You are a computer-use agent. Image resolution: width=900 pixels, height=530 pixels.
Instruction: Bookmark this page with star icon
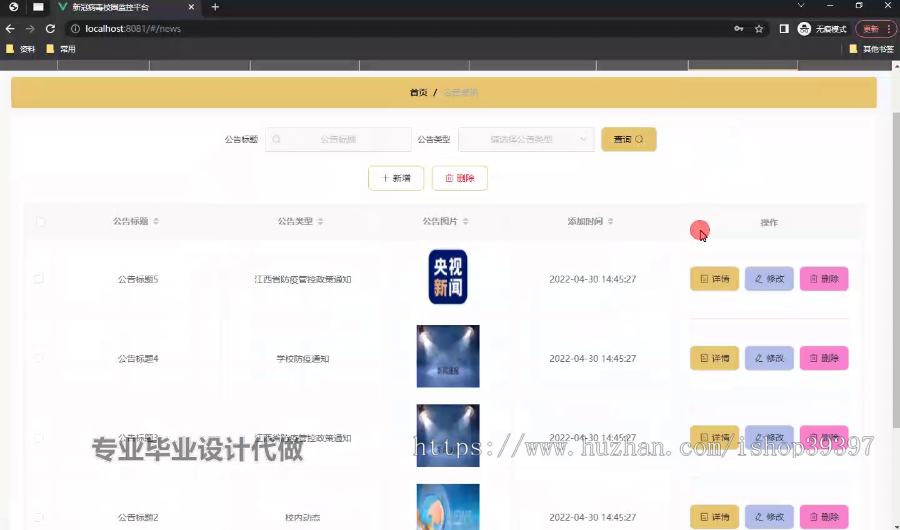[x=759, y=29]
